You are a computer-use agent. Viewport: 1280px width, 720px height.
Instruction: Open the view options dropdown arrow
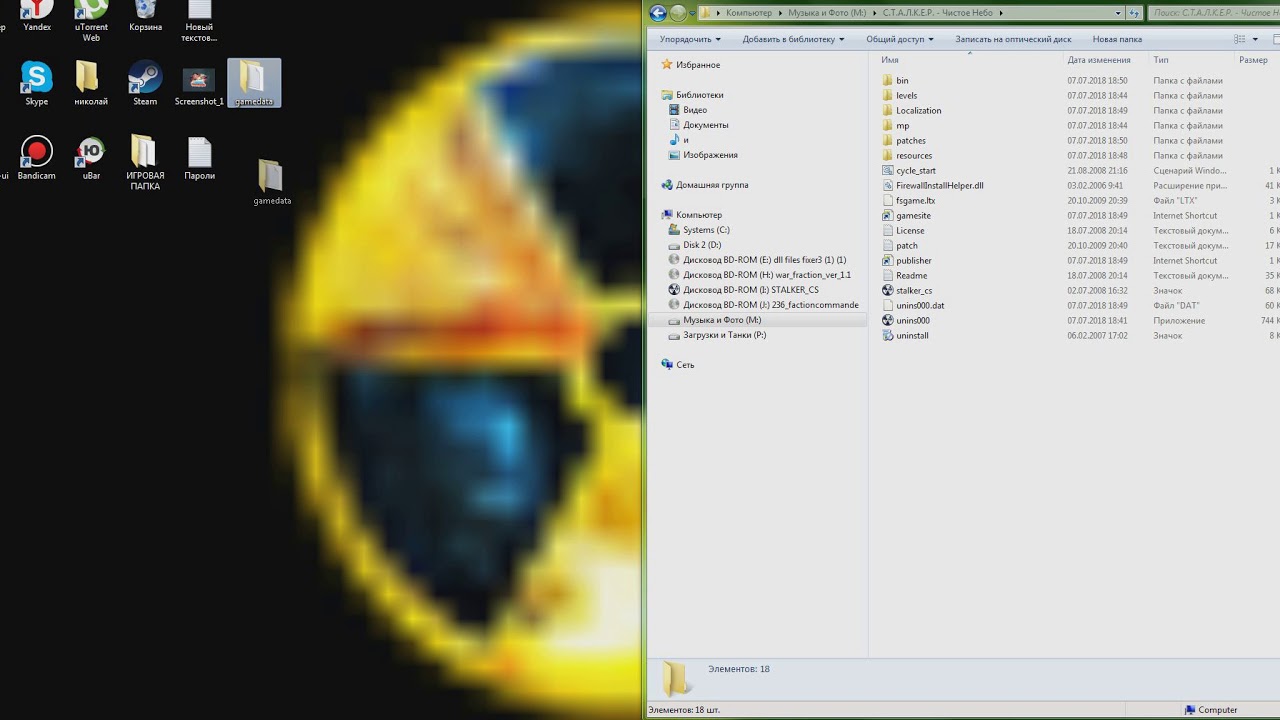(1256, 40)
